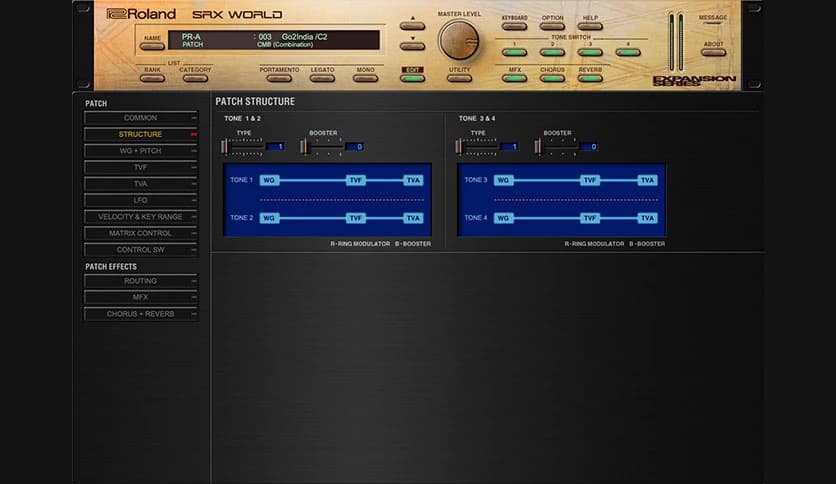This screenshot has width=836, height=484.
Task: Click the Tone 2 TVF block
Action: click(x=356, y=218)
